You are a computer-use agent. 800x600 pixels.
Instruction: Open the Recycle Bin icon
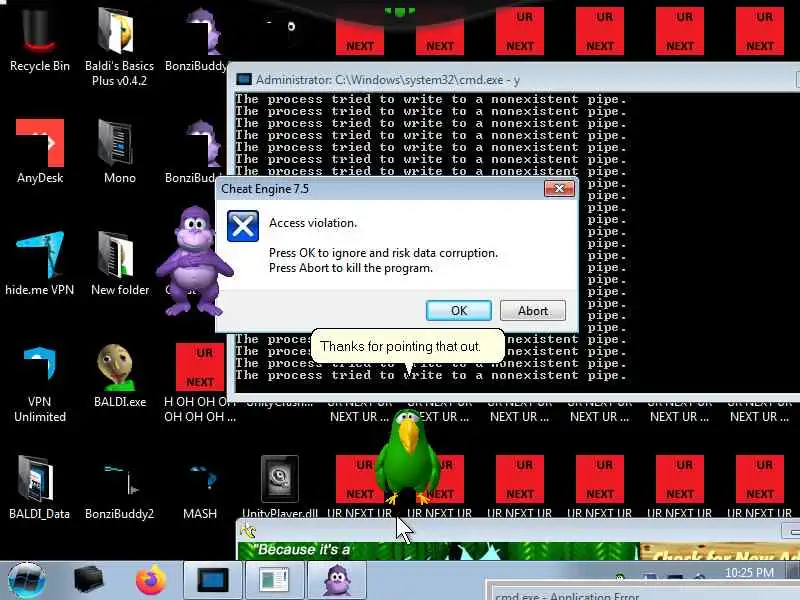point(40,41)
